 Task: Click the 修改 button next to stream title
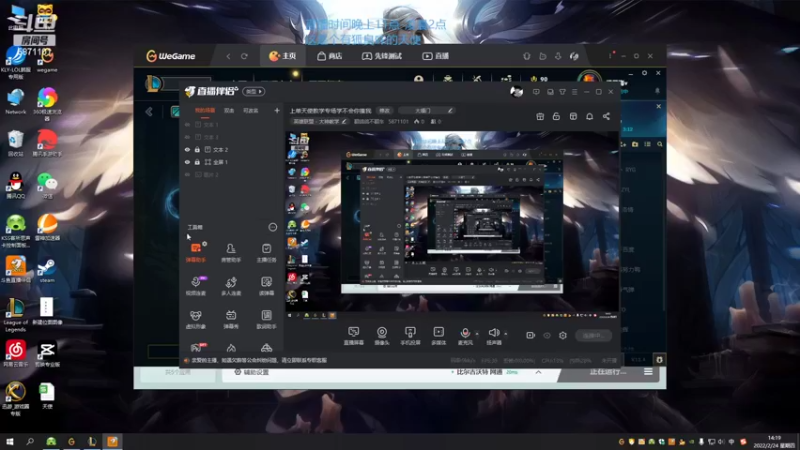tap(384, 110)
